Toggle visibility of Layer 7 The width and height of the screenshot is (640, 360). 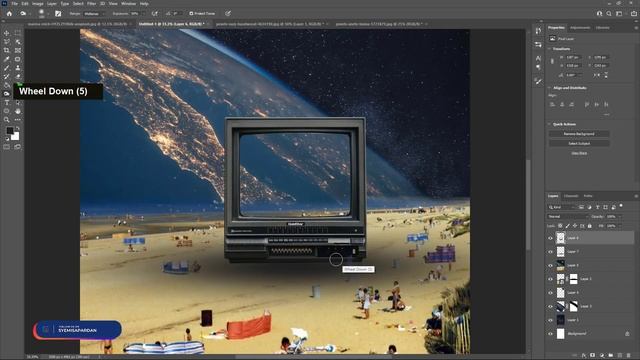550,252
